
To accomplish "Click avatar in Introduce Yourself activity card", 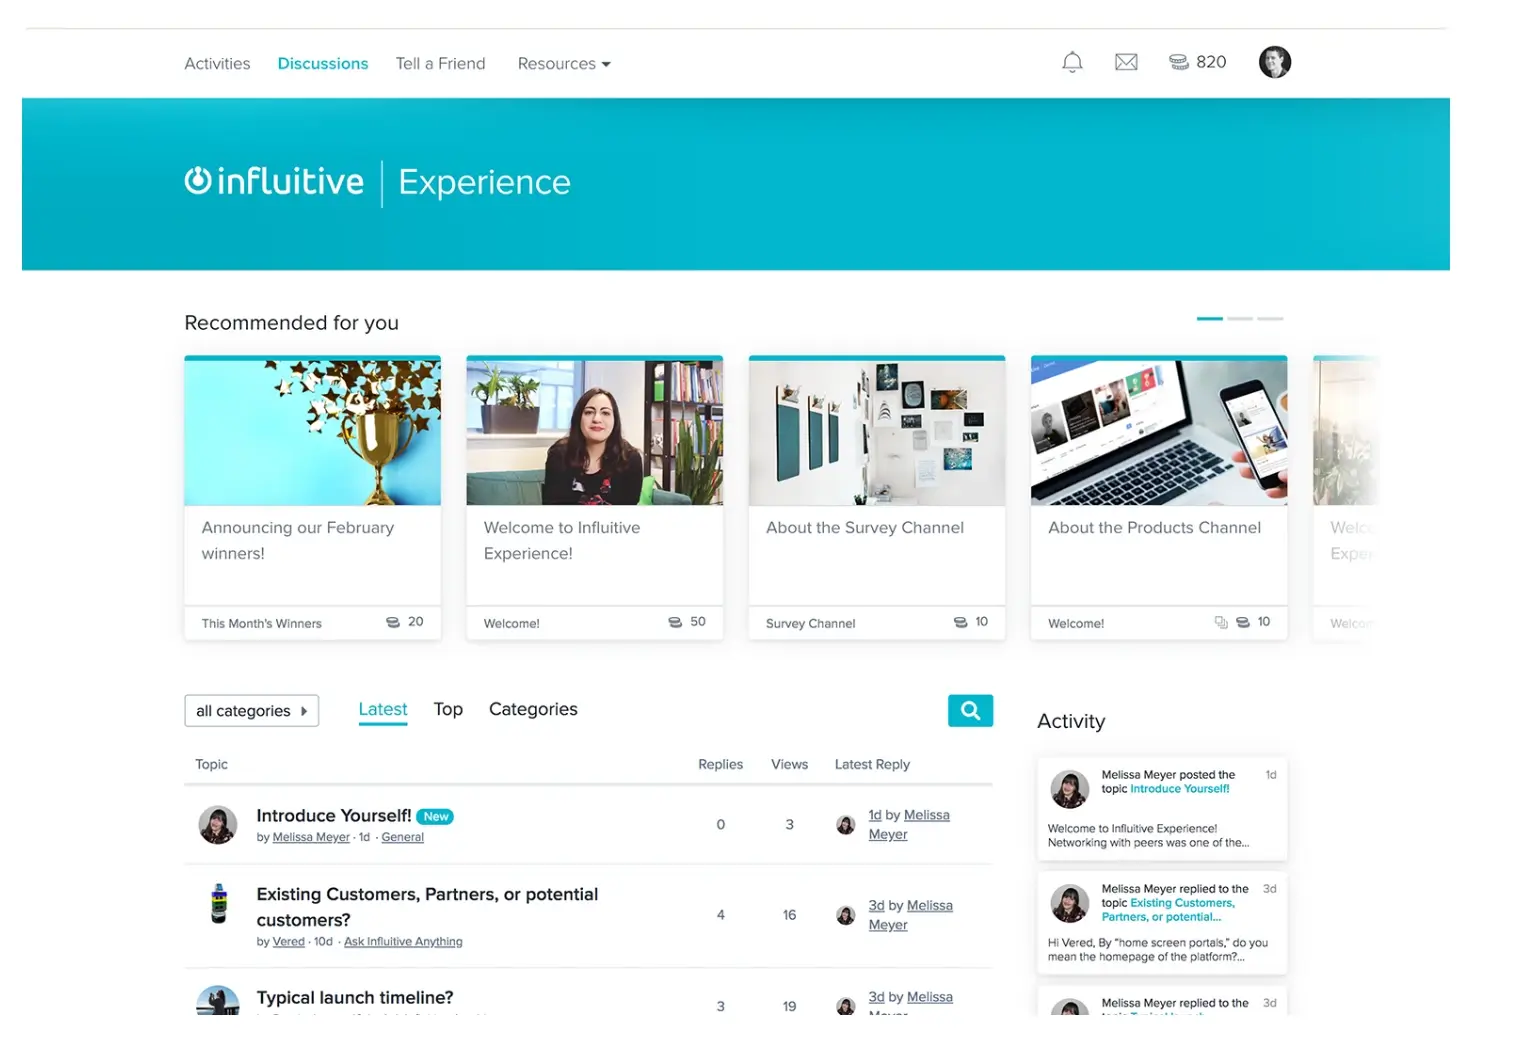I will (1069, 789).
